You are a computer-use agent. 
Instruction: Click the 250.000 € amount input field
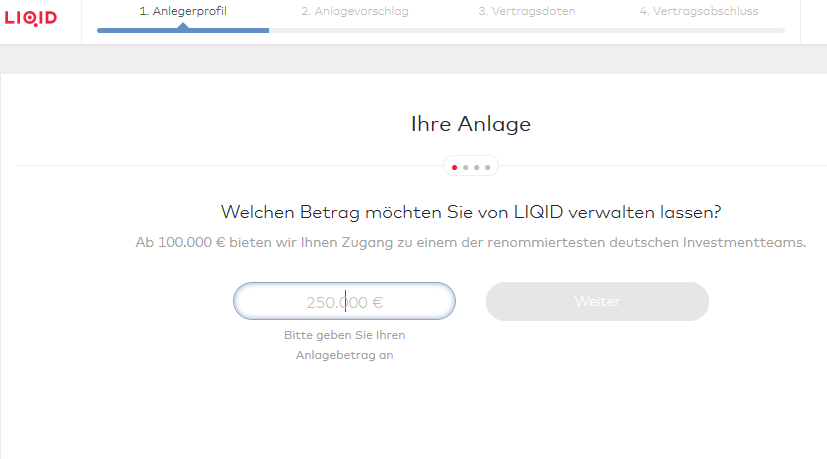click(x=344, y=301)
